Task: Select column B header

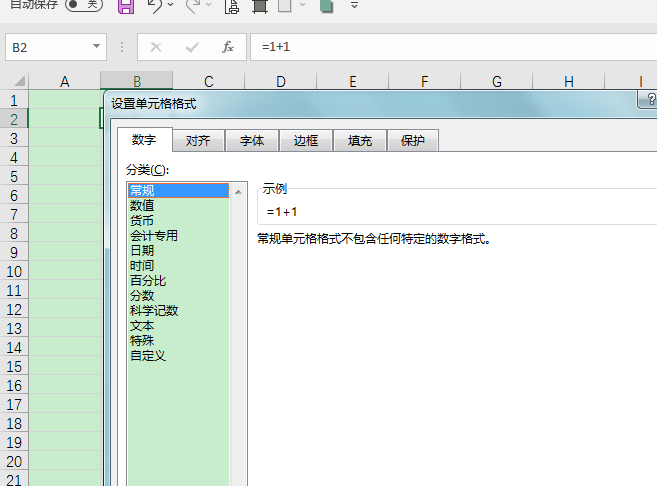Action: (137, 81)
